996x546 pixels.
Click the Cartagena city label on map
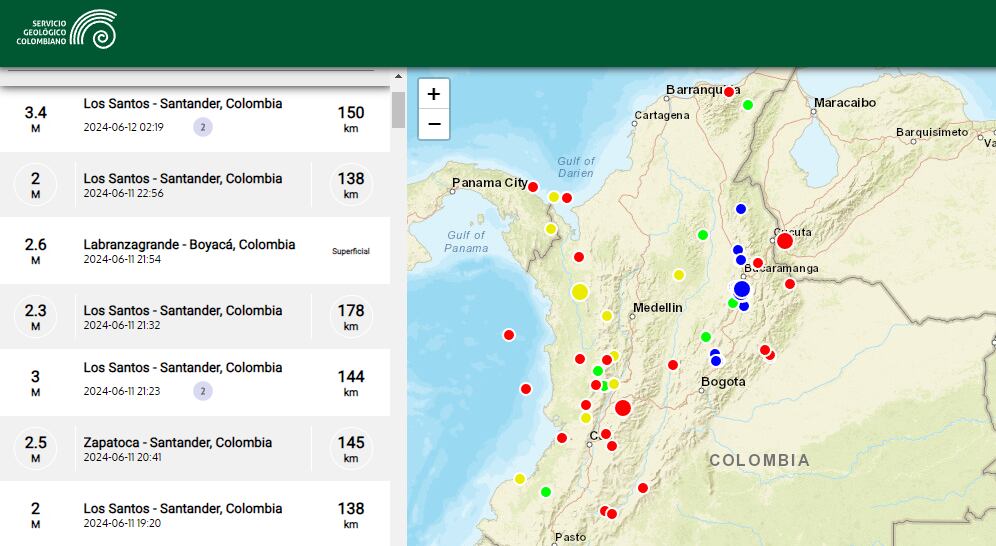(662, 116)
